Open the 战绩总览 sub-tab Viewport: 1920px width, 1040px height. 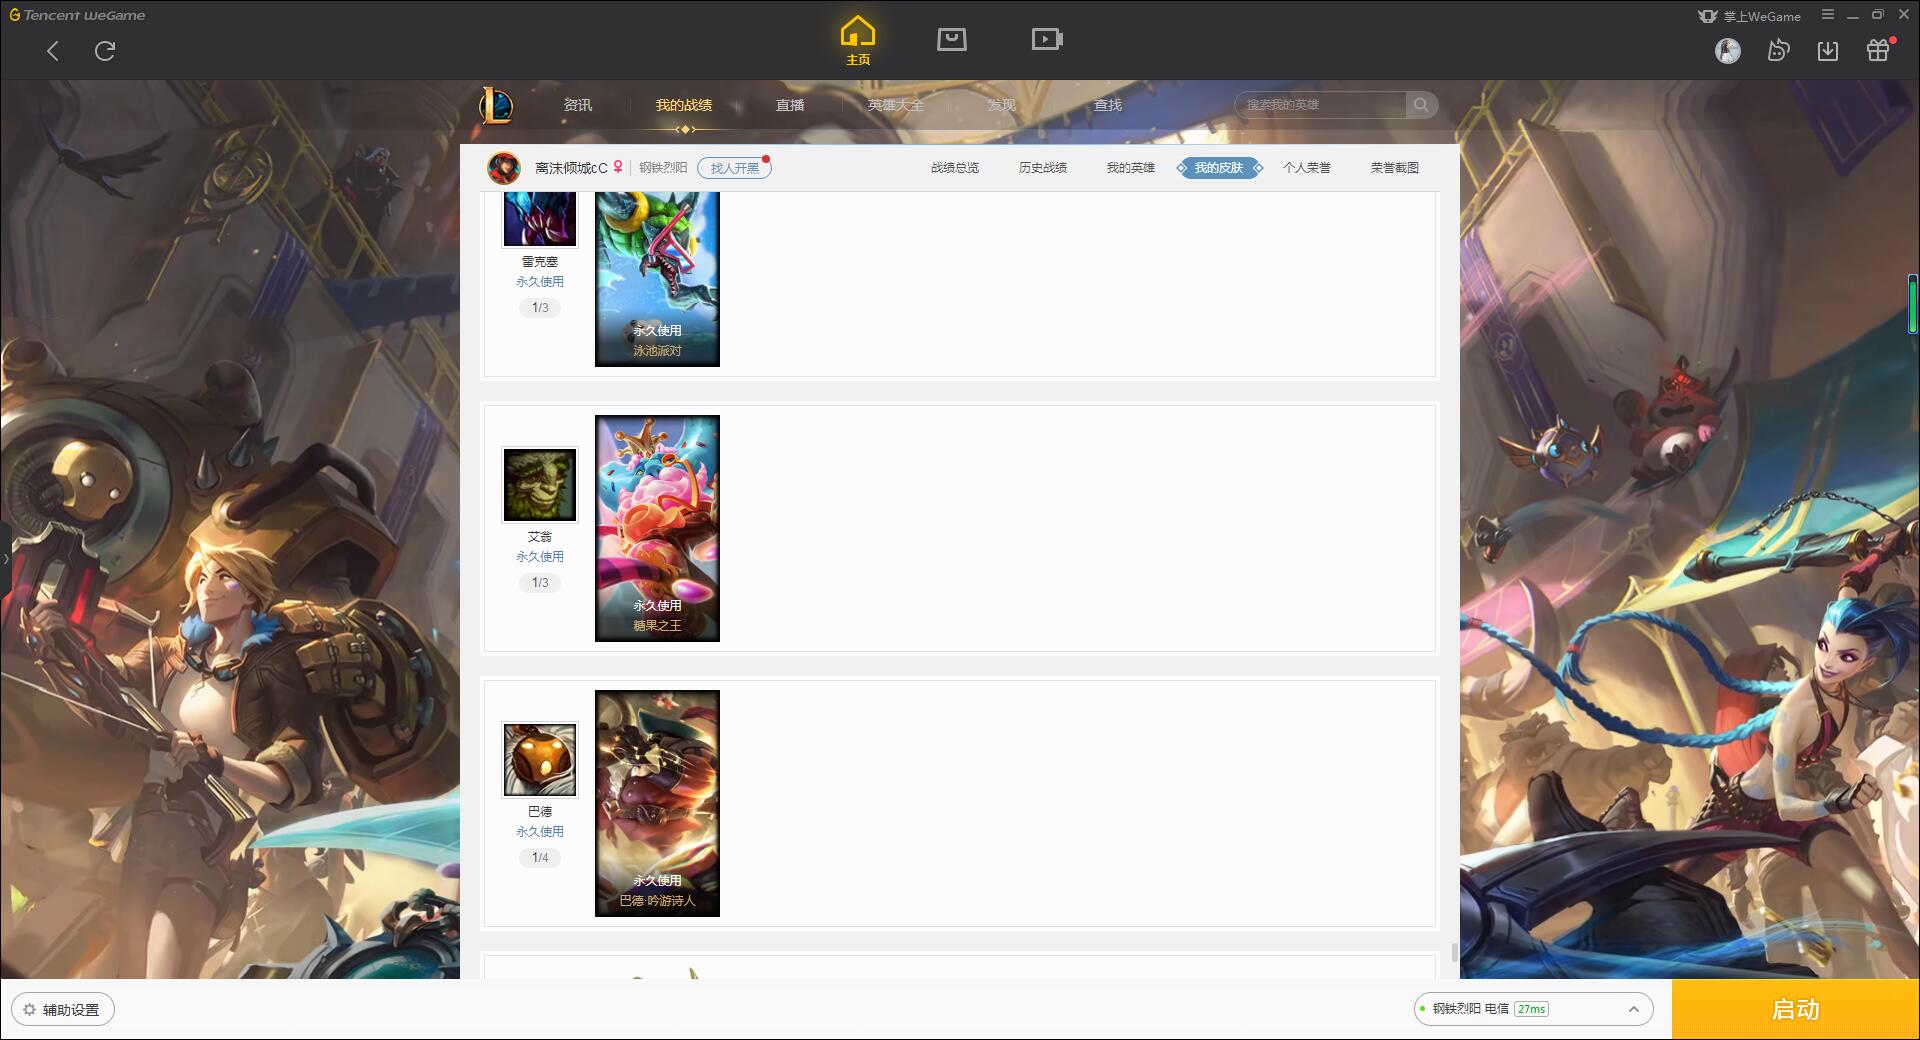pos(955,168)
